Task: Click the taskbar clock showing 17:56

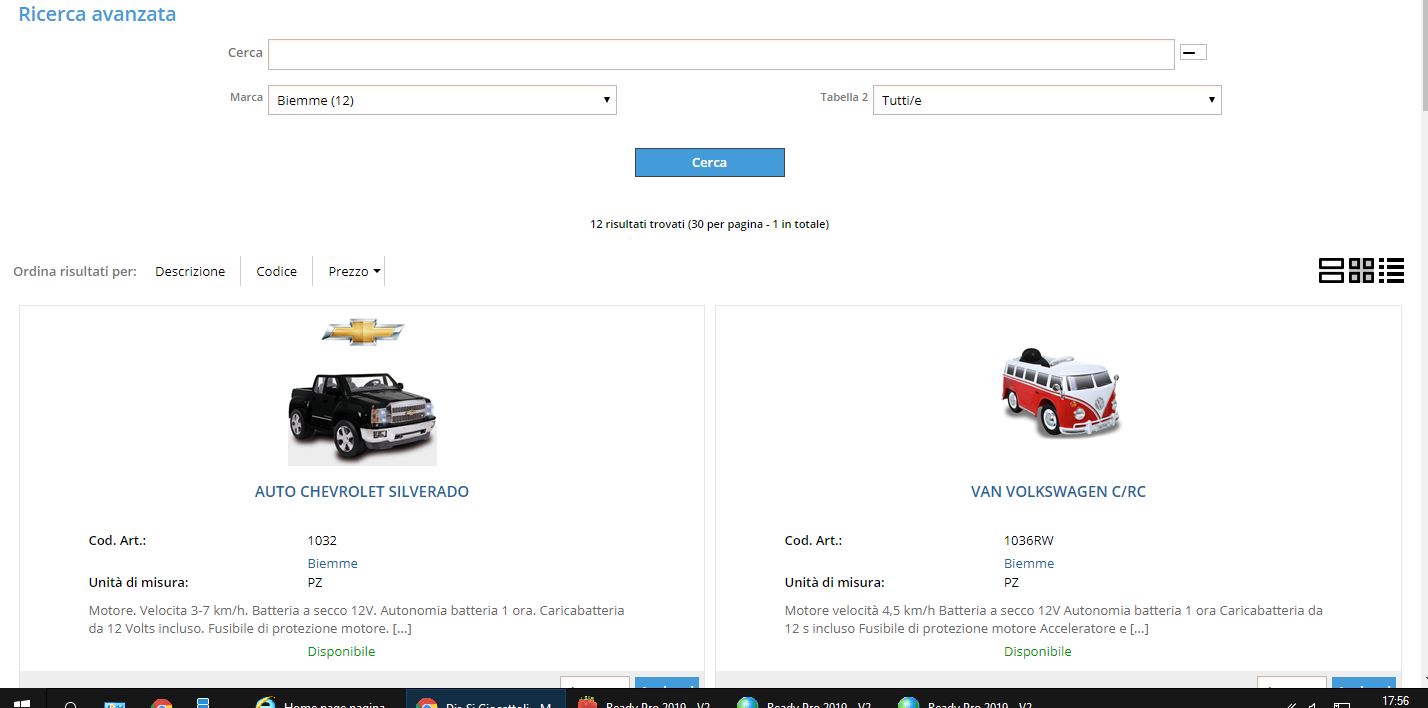Action: point(1396,701)
